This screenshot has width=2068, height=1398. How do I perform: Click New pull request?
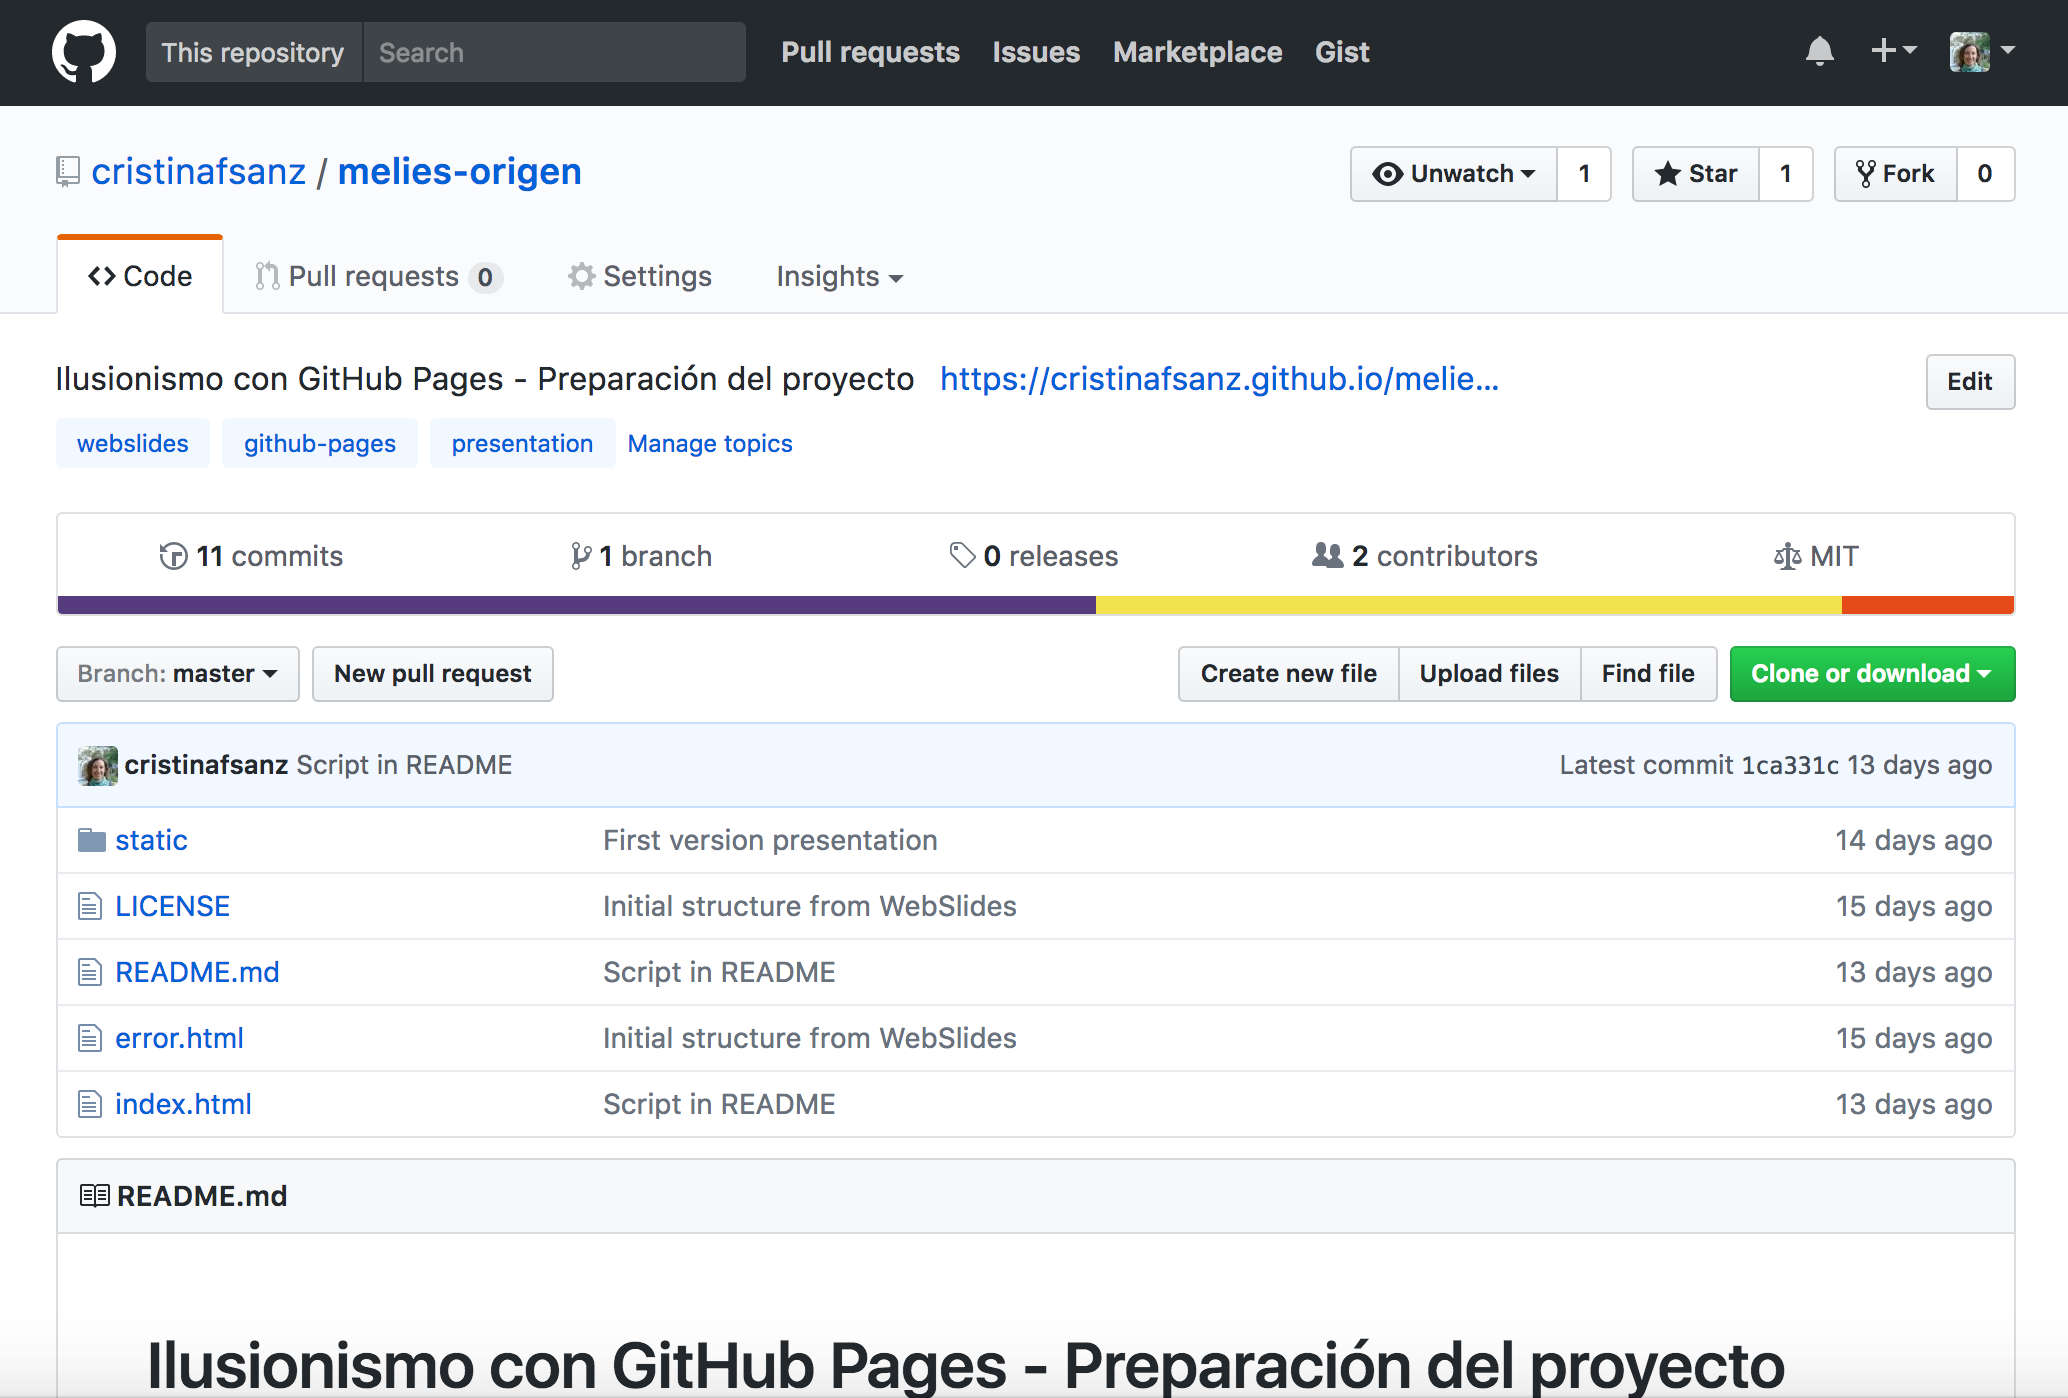(x=433, y=674)
